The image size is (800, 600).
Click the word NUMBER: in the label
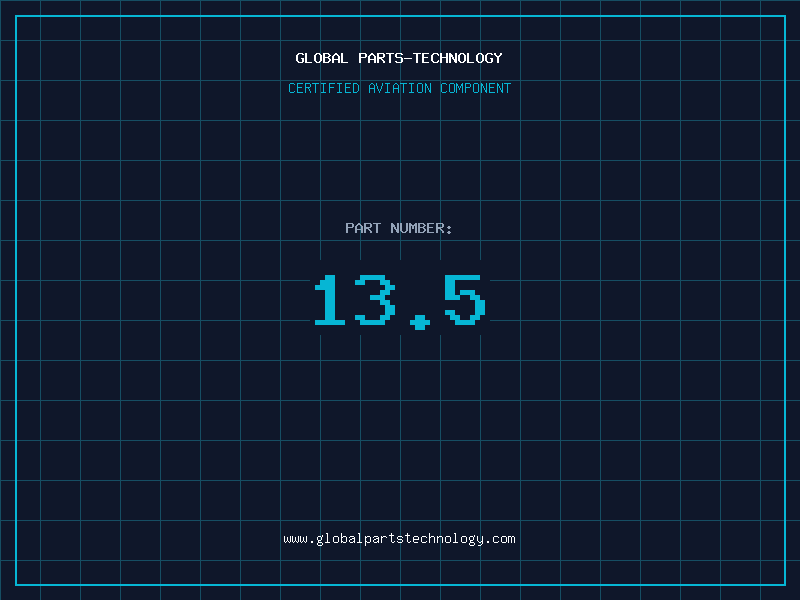(x=421, y=229)
